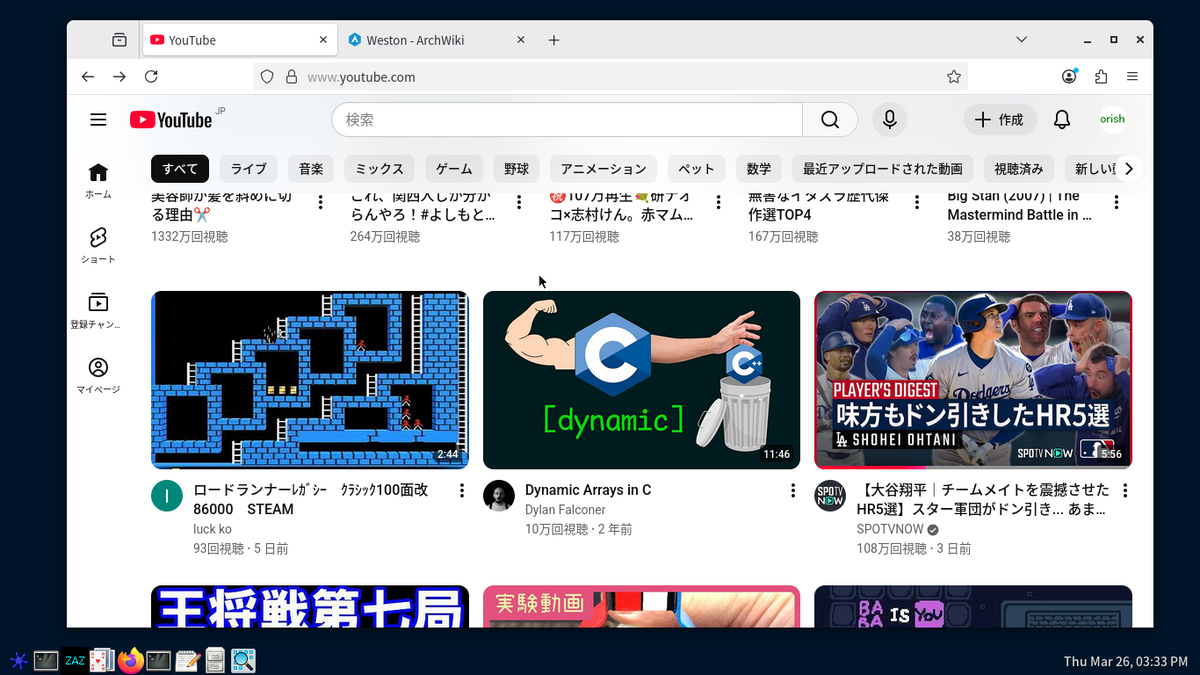This screenshot has width=1200, height=675.
Task: Open the ZAZ app in taskbar
Action: point(74,660)
